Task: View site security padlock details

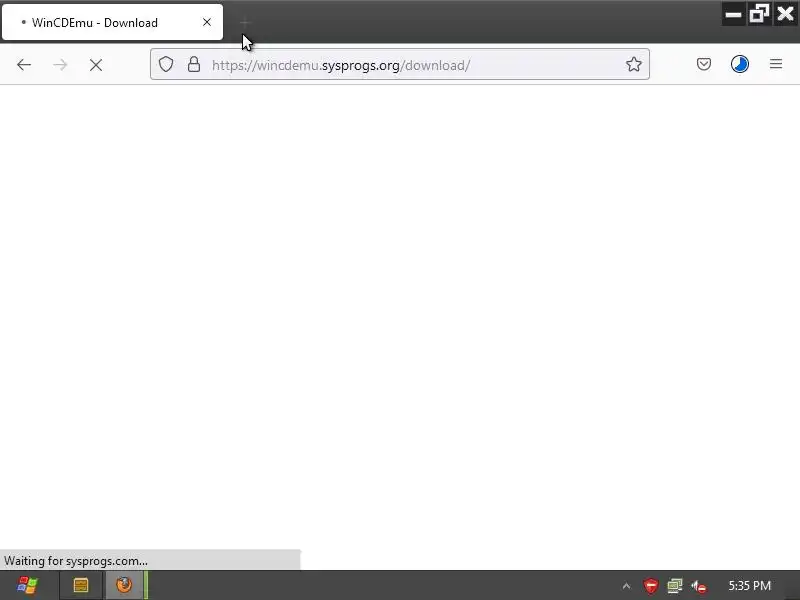Action: [194, 64]
